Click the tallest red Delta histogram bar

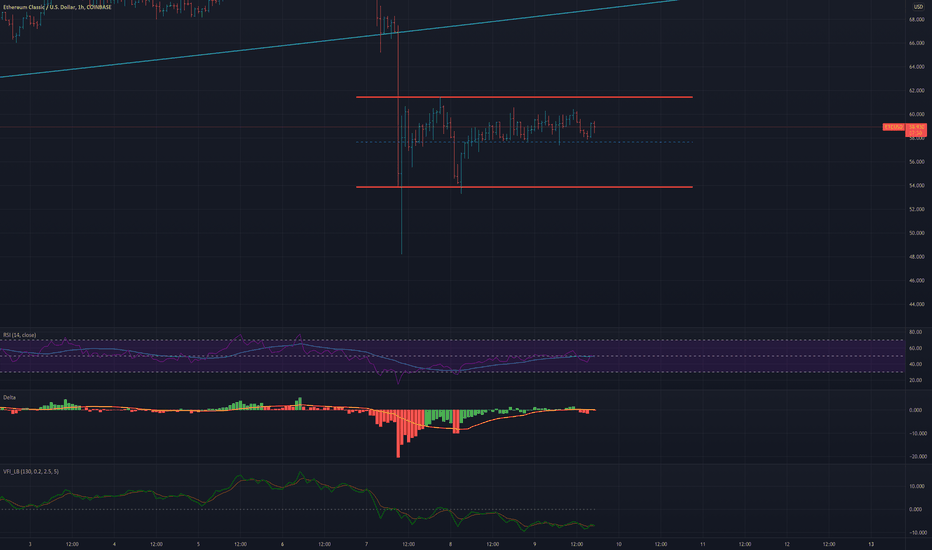pos(398,434)
